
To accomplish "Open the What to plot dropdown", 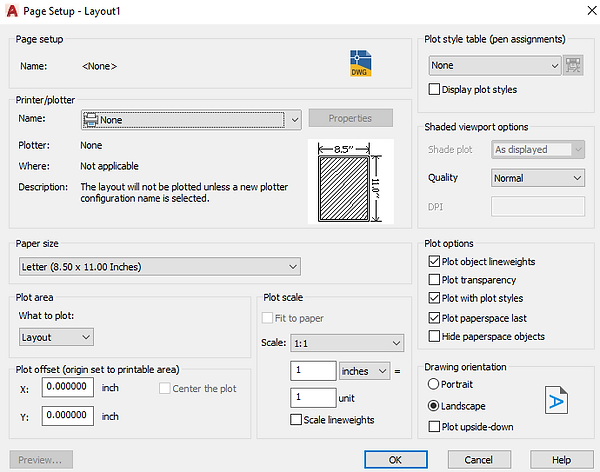I will (x=56, y=337).
